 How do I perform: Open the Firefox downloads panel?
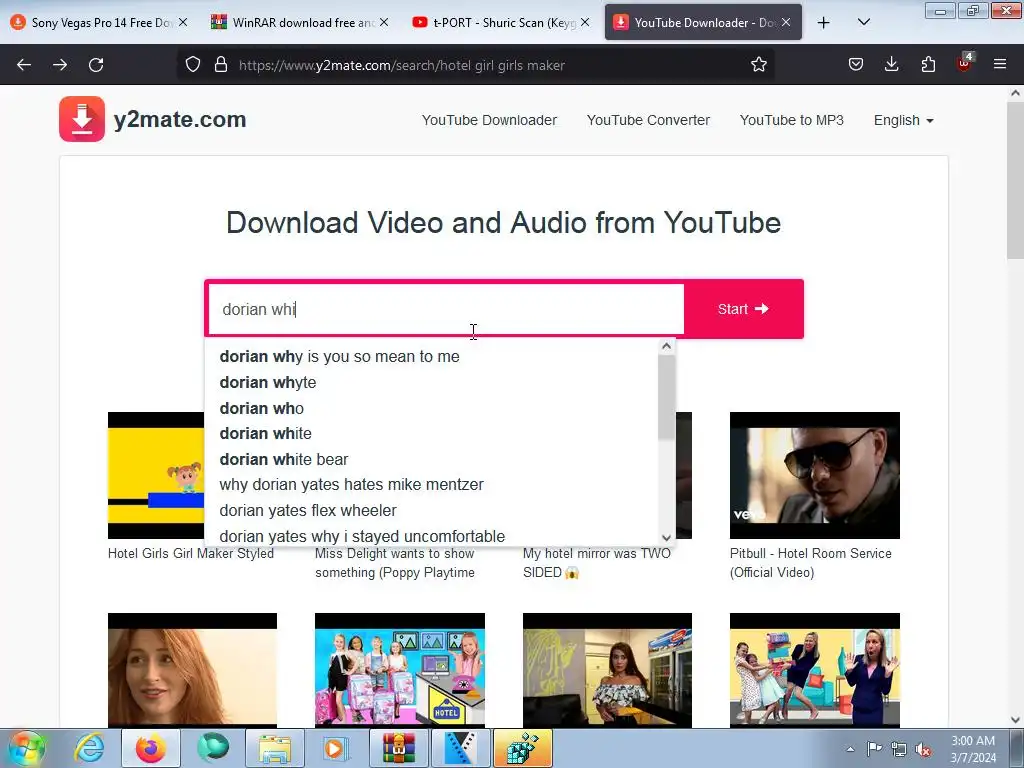click(891, 65)
